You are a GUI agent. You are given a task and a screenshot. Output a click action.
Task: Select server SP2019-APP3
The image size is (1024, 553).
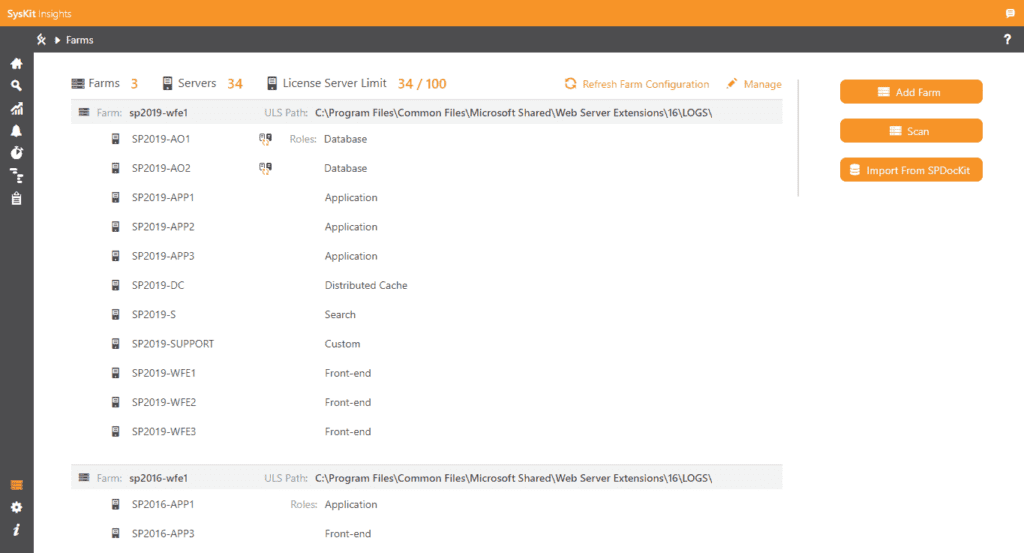click(163, 256)
